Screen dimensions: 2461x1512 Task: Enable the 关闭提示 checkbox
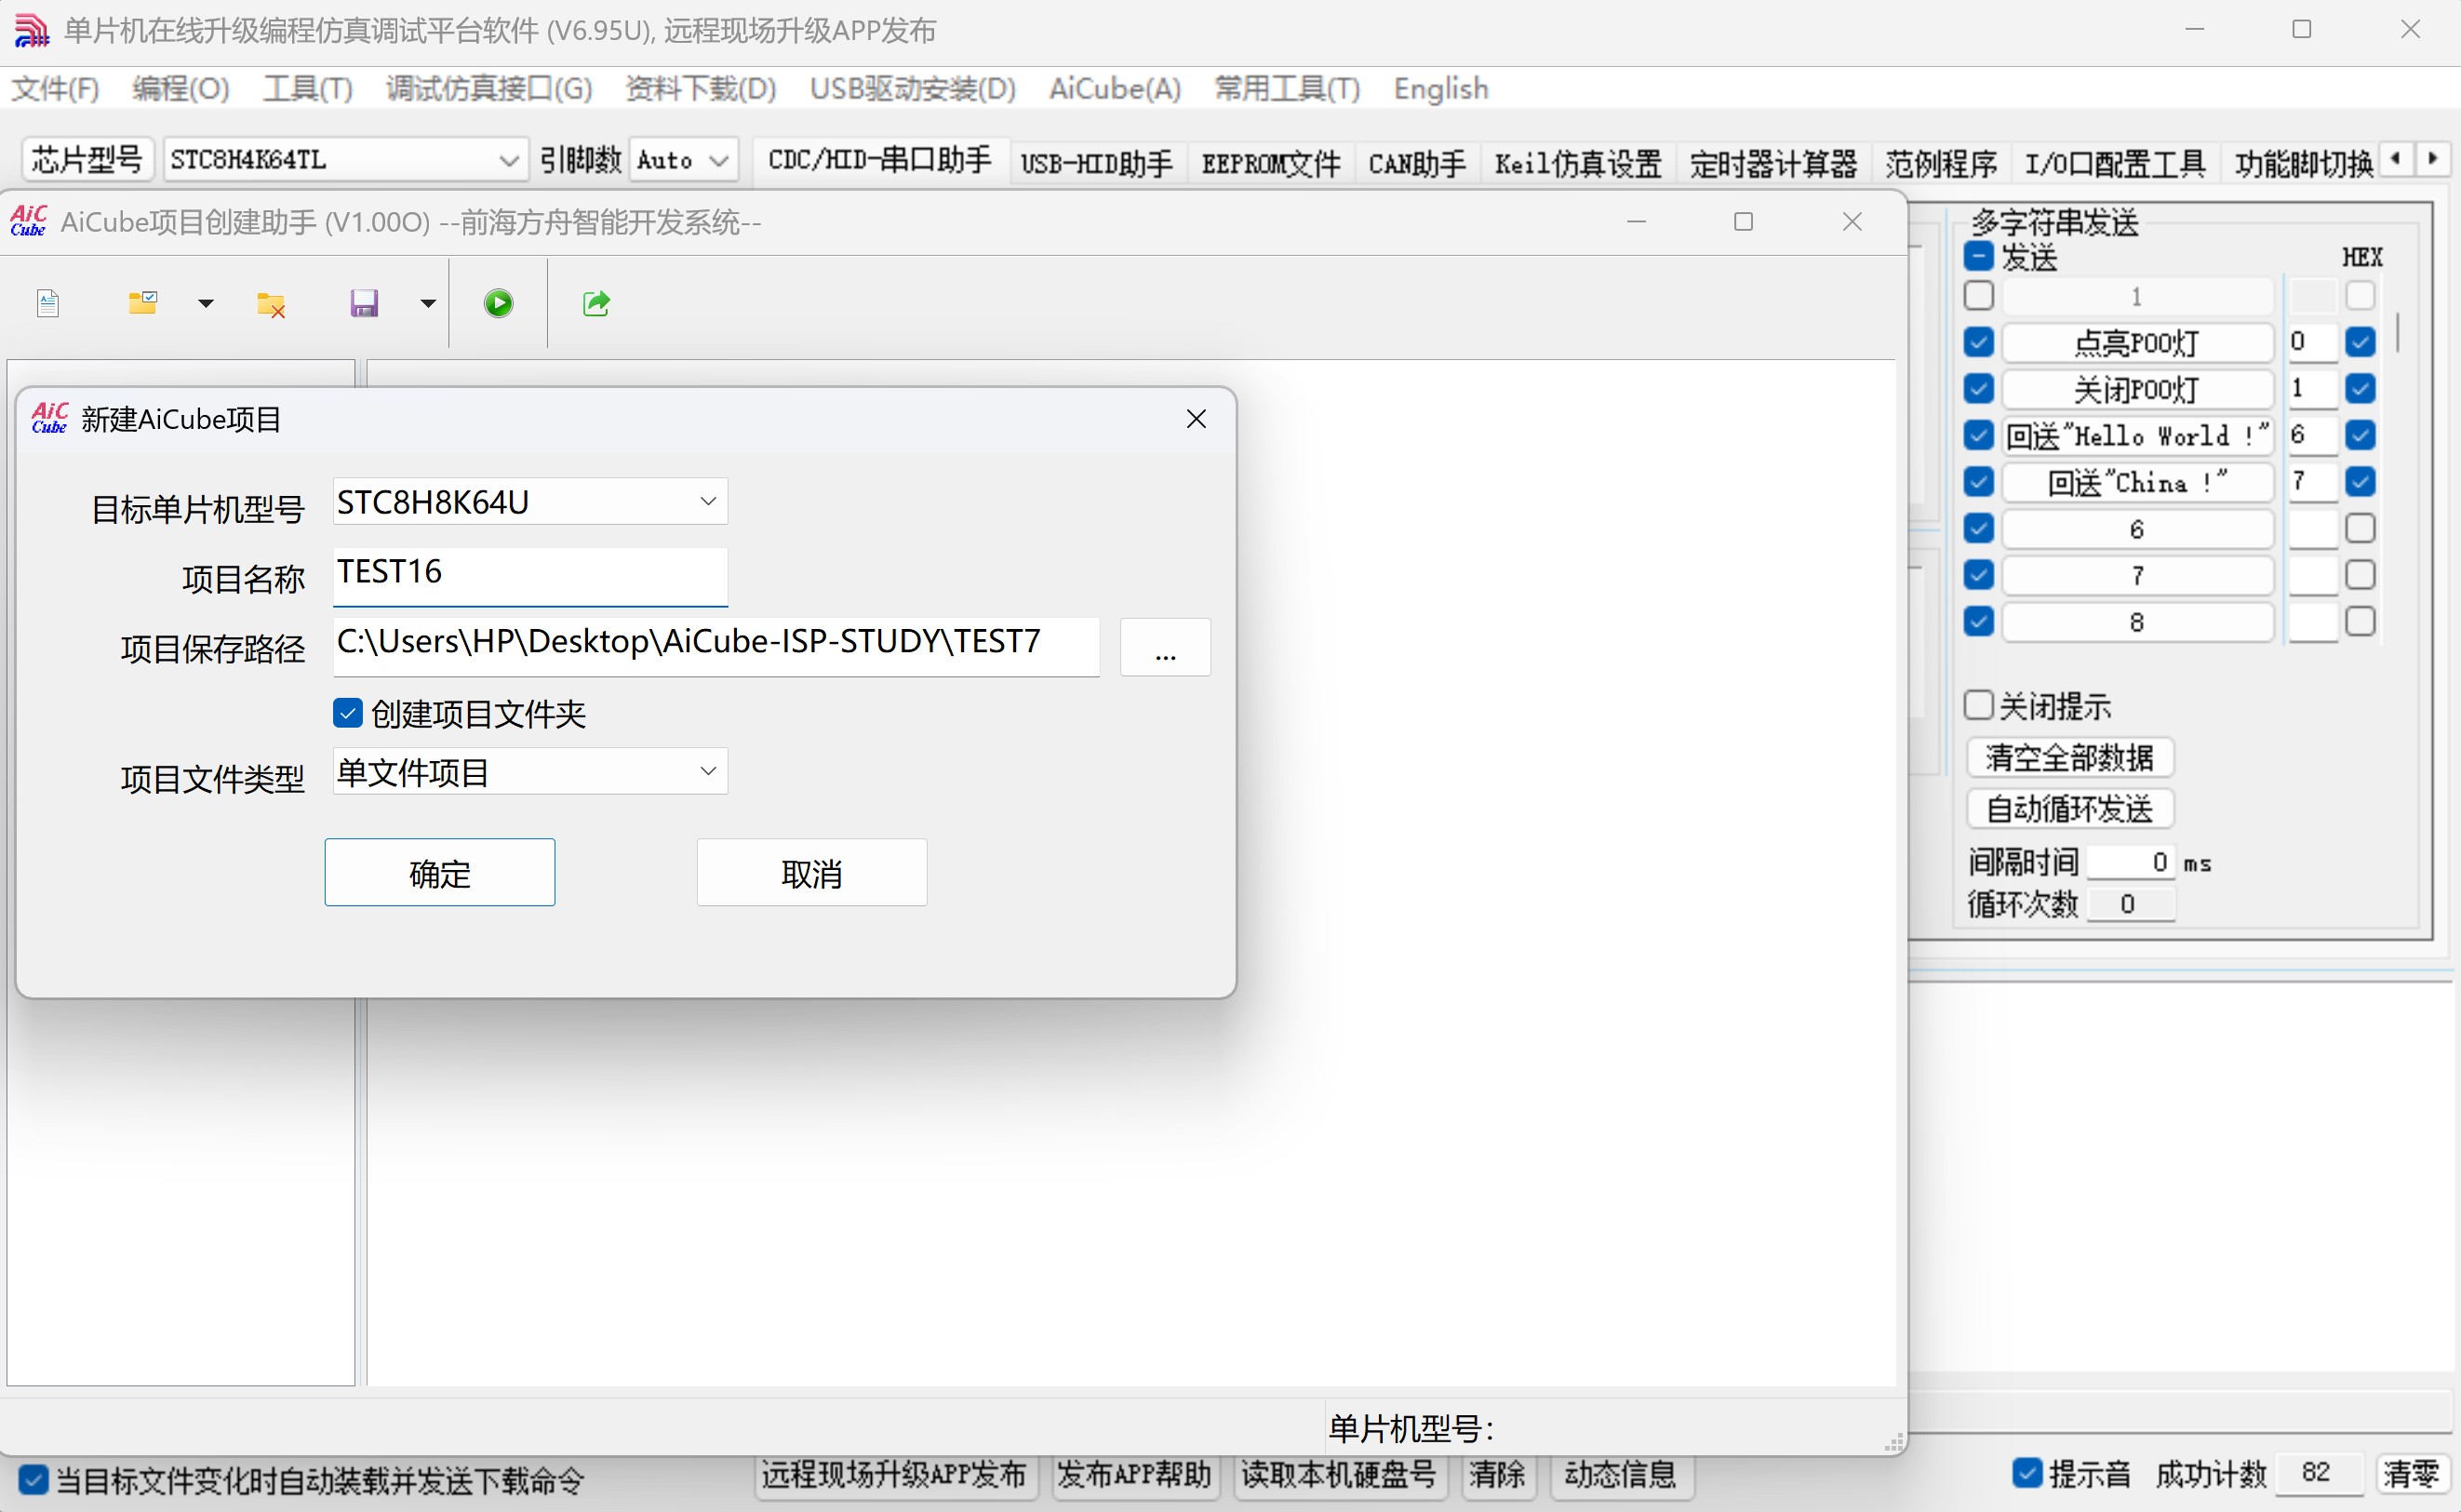[1978, 705]
